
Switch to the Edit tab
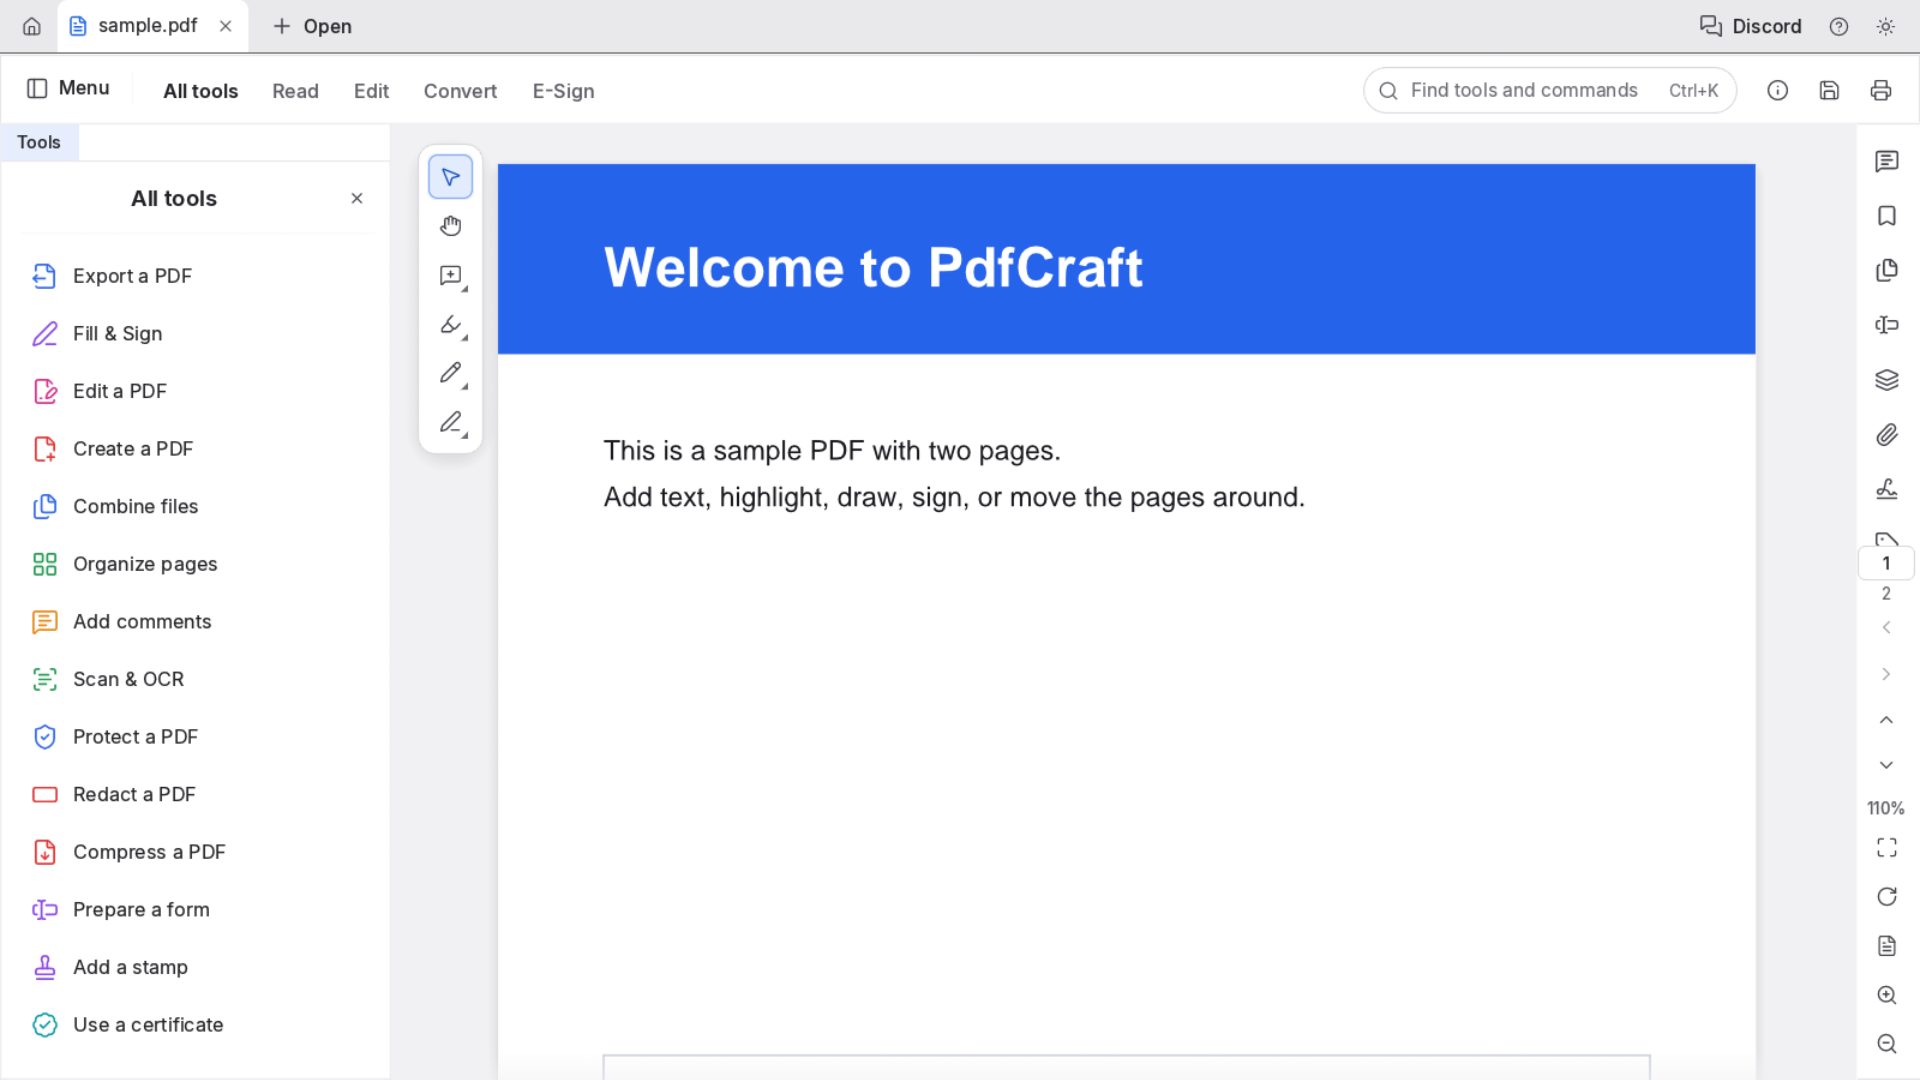pos(371,91)
